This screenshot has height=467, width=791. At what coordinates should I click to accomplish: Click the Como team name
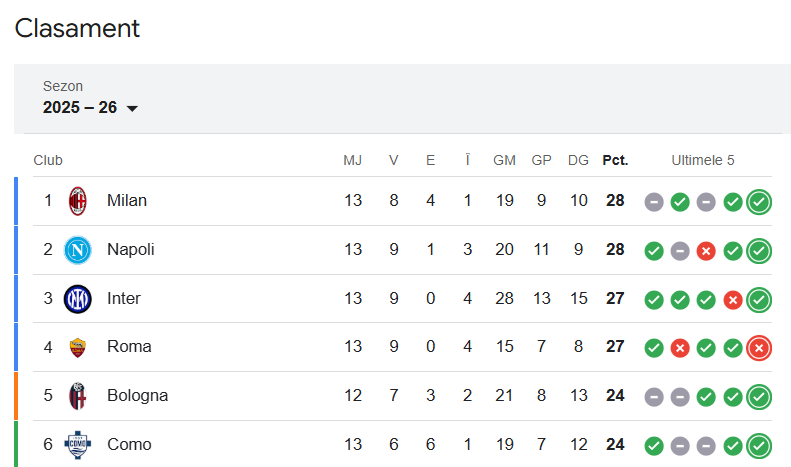129,444
